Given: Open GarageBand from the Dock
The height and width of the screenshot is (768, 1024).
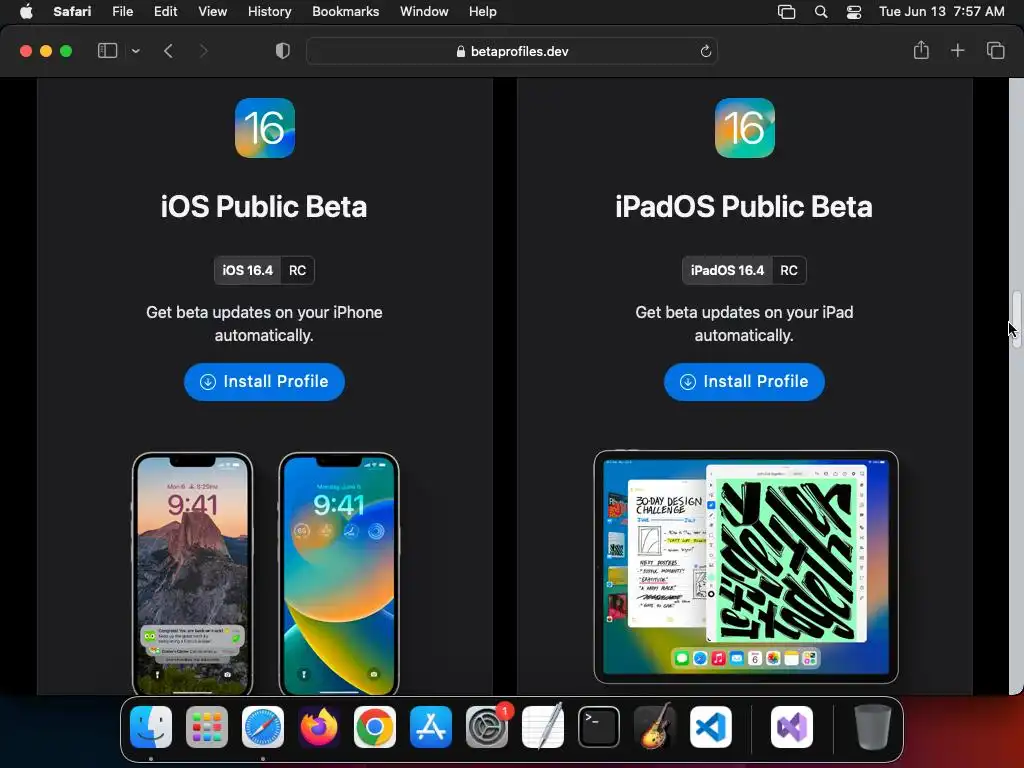Looking at the screenshot, I should tap(655, 727).
